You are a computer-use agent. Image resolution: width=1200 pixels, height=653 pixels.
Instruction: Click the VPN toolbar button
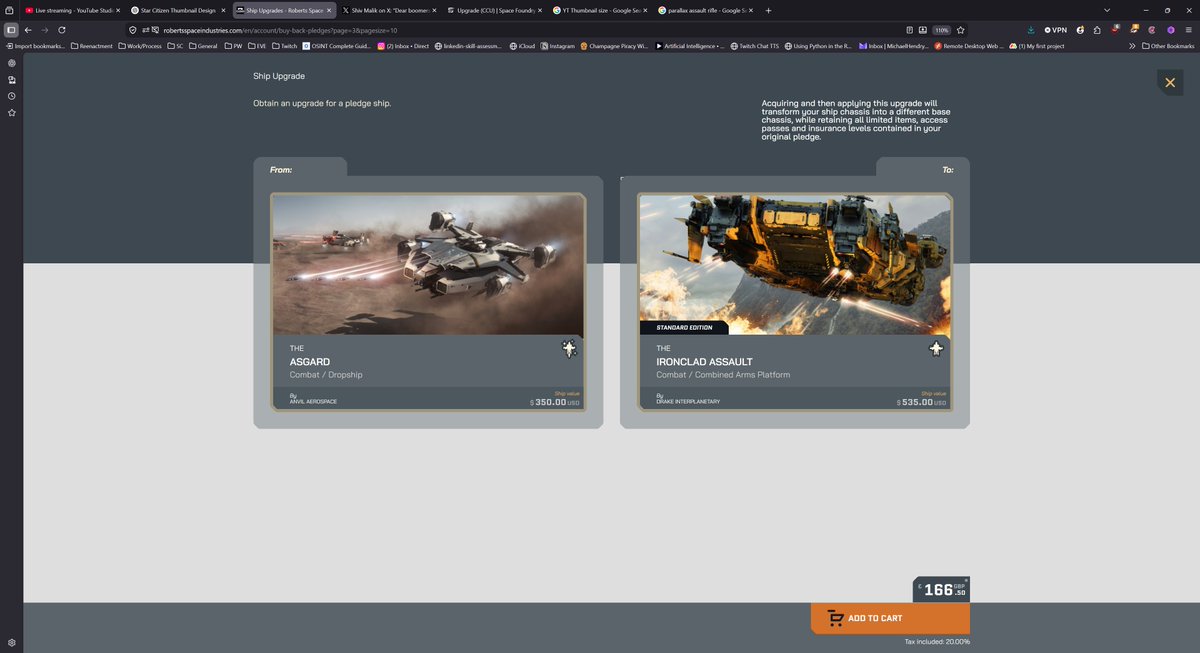pyautogui.click(x=1056, y=30)
